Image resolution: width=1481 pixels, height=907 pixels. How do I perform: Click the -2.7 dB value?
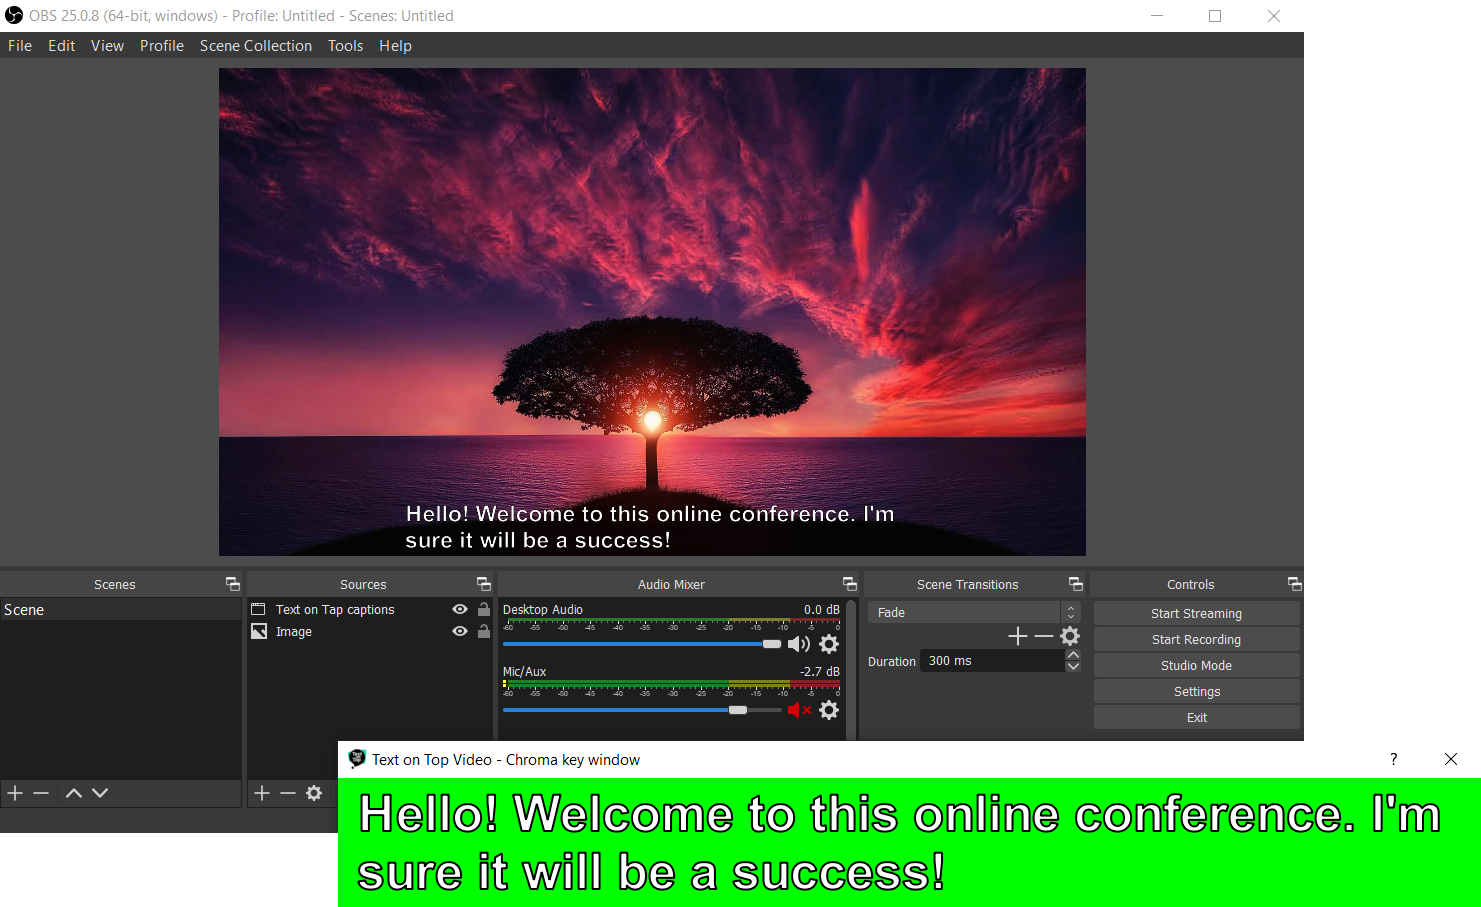tap(820, 671)
